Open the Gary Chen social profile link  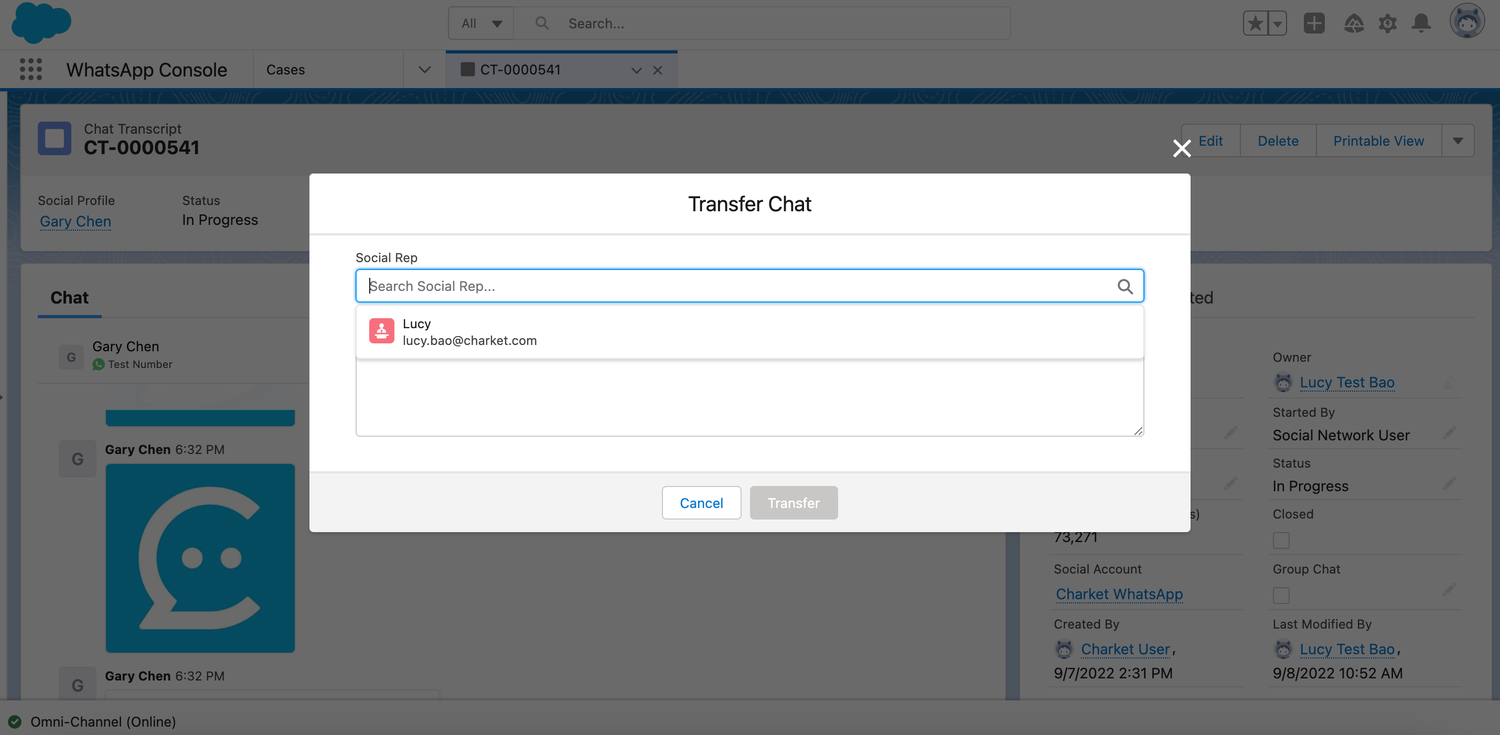pos(76,221)
